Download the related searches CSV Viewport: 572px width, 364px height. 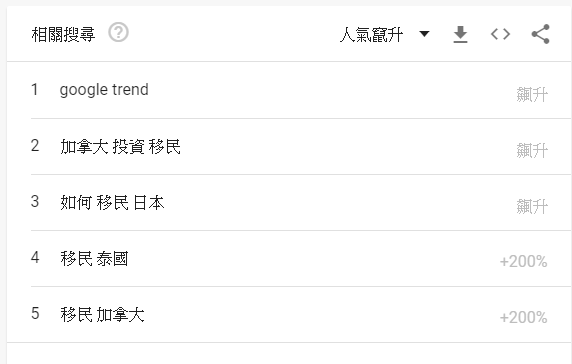pos(460,34)
